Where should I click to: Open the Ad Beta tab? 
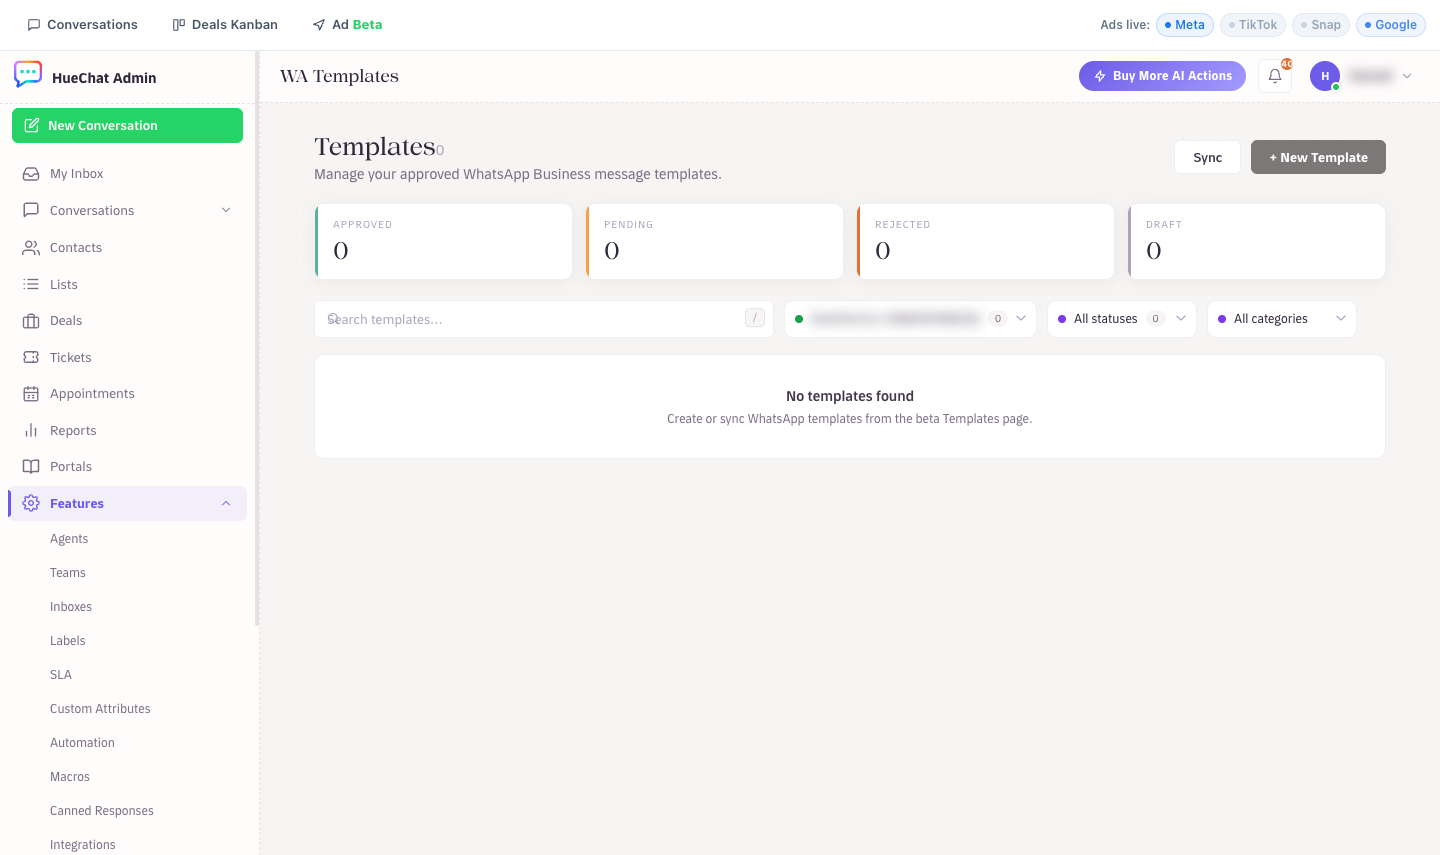(x=347, y=25)
